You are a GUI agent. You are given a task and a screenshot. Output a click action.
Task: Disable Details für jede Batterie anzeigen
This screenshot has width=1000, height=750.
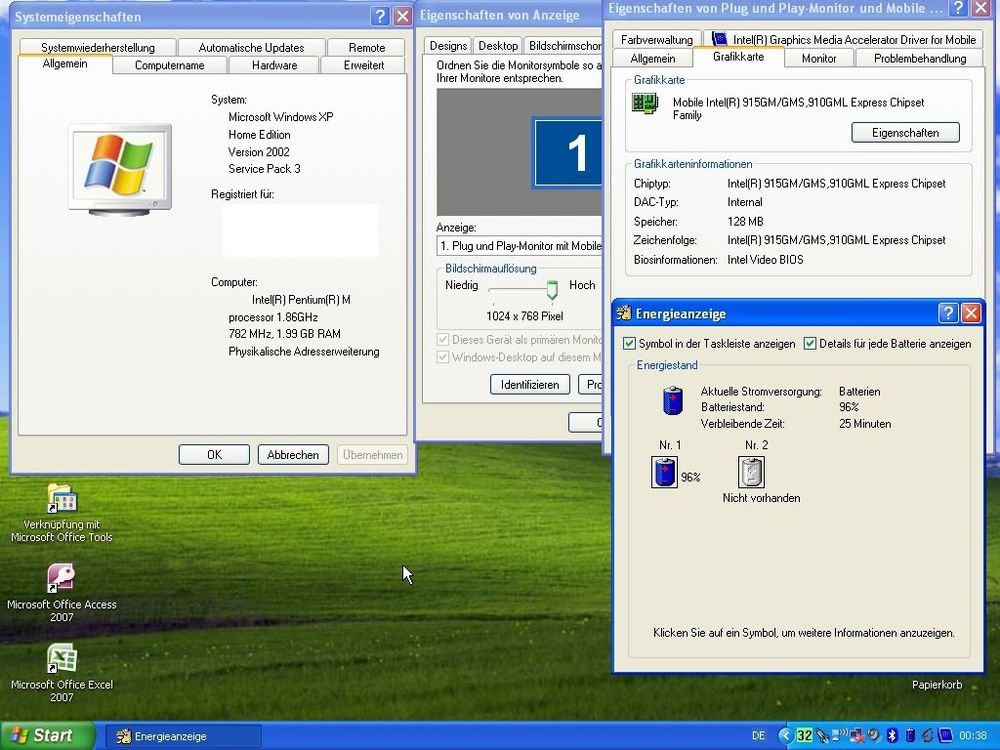tap(809, 343)
